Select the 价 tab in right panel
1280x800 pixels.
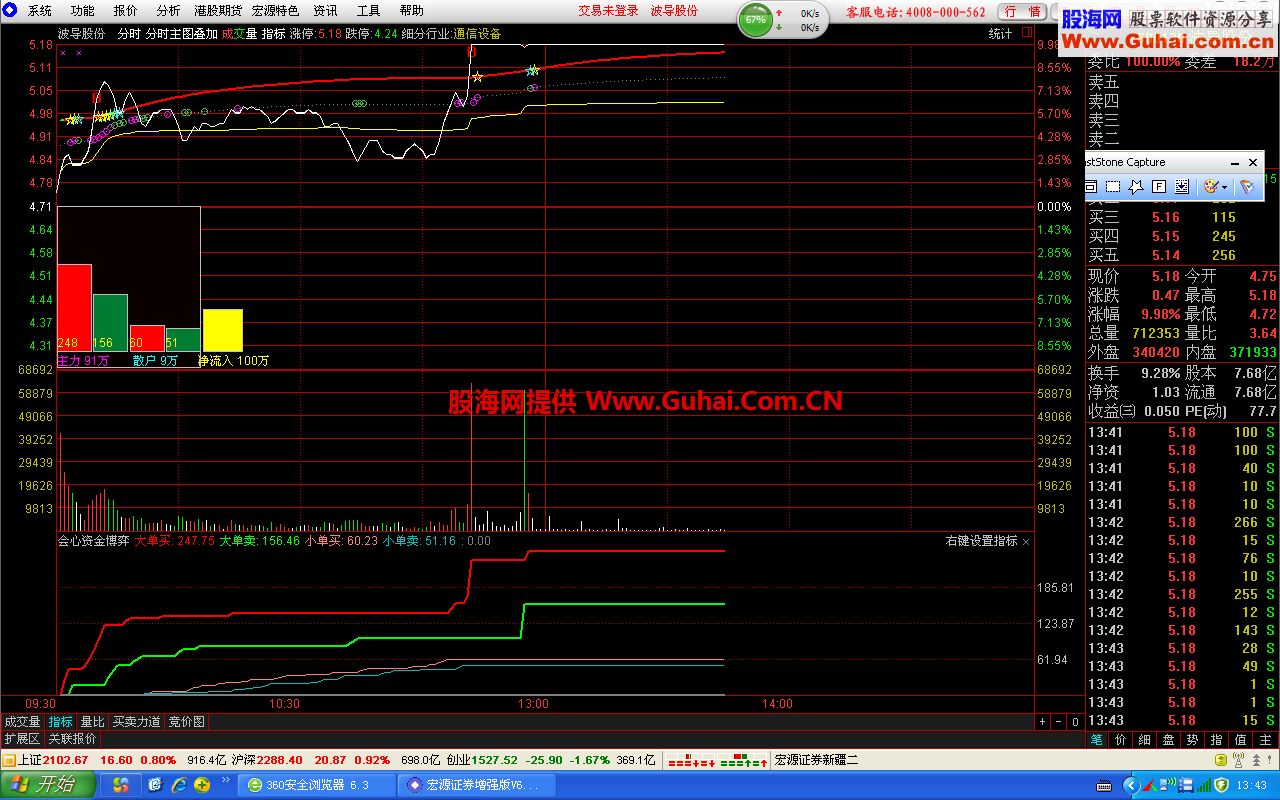[1120, 739]
